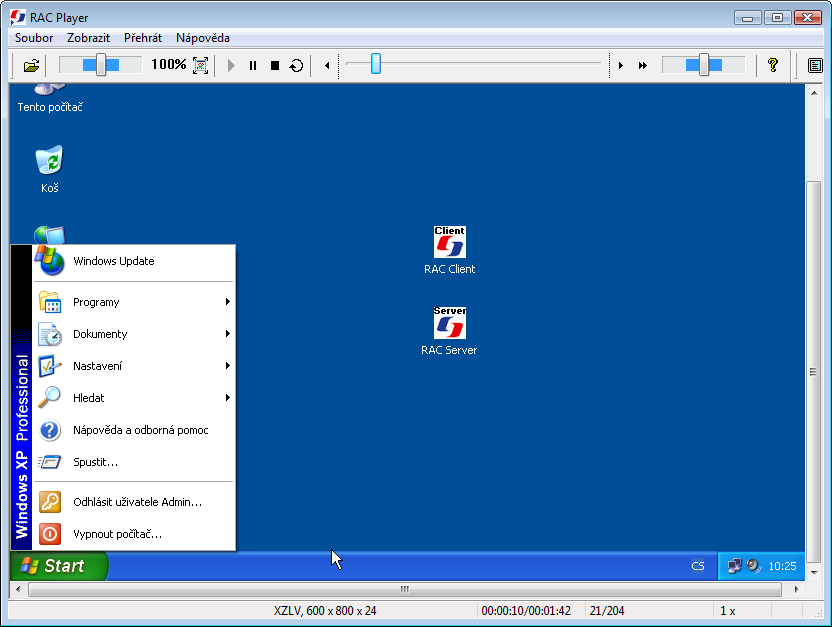
Task: Open the Přehrát menu
Action: 143,38
